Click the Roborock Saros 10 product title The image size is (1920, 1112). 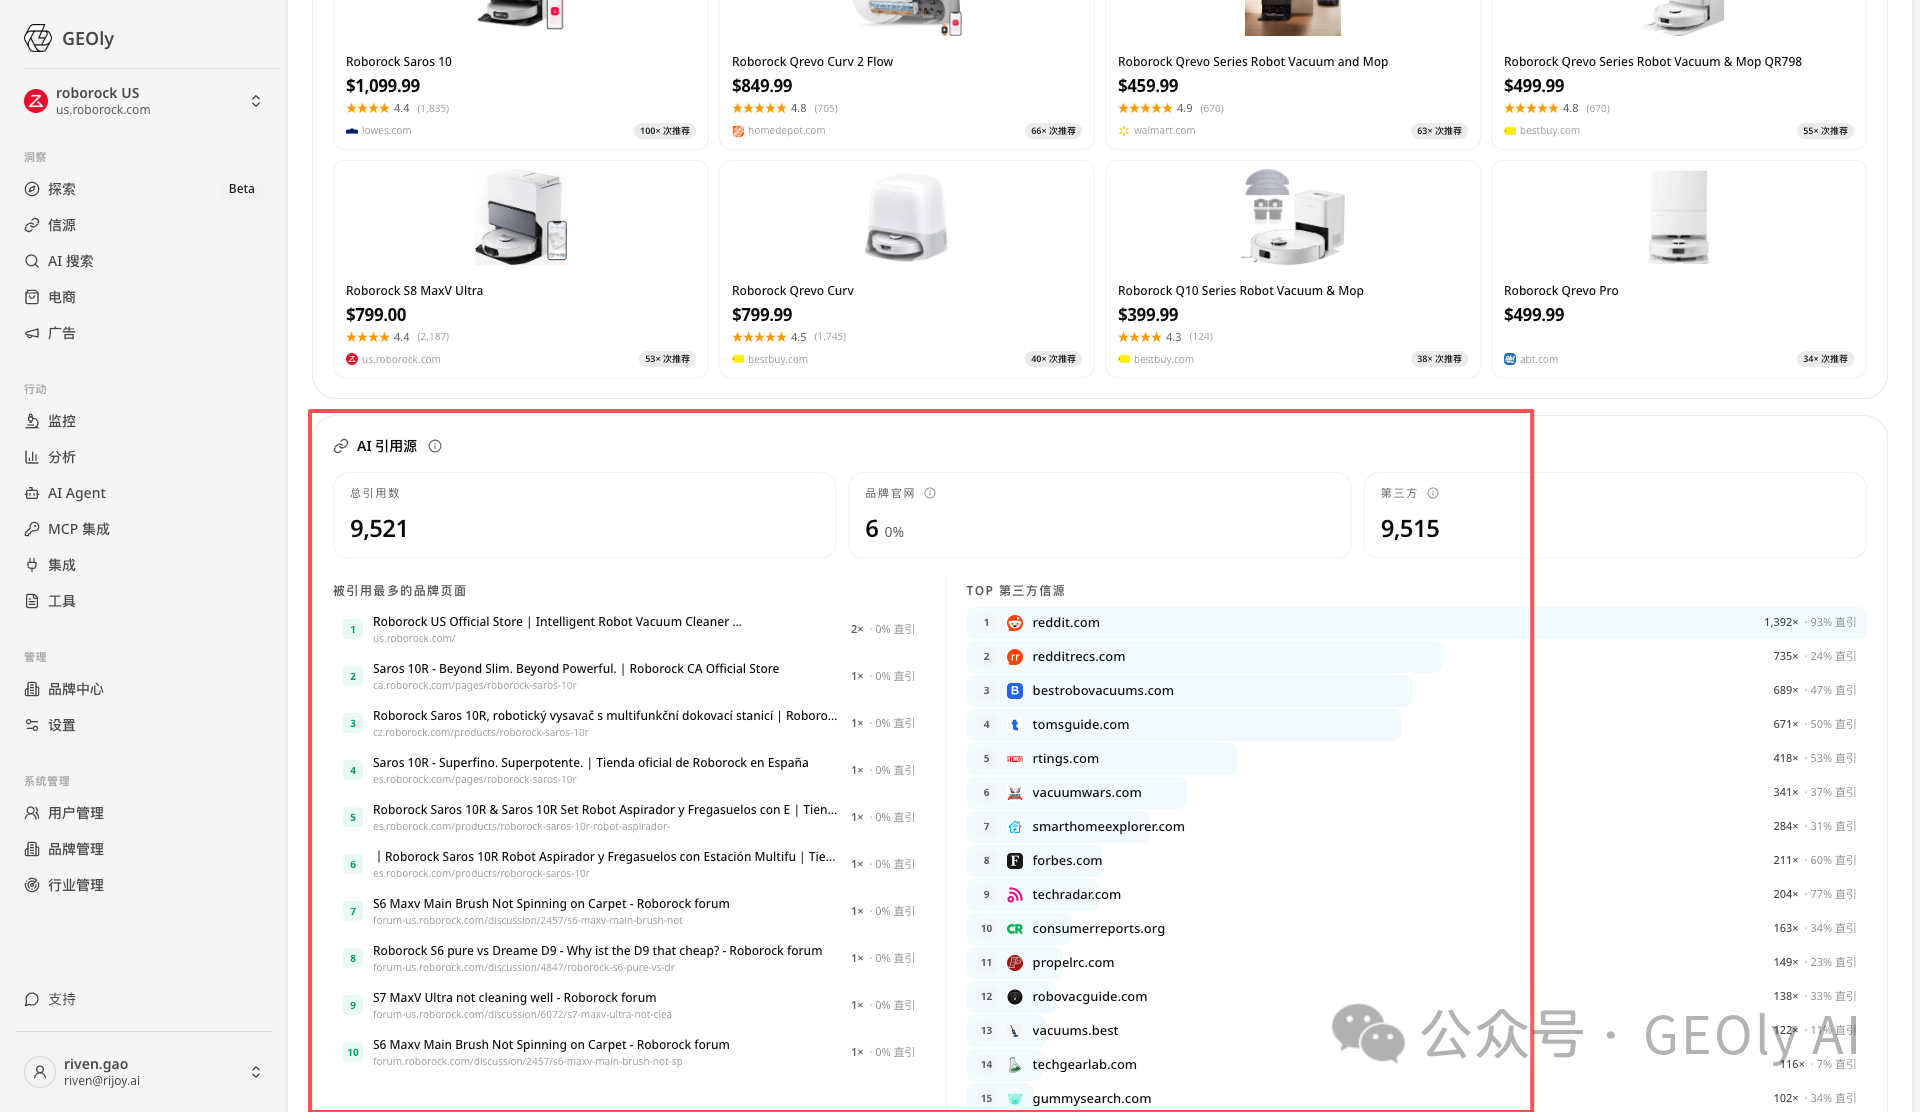(x=399, y=62)
